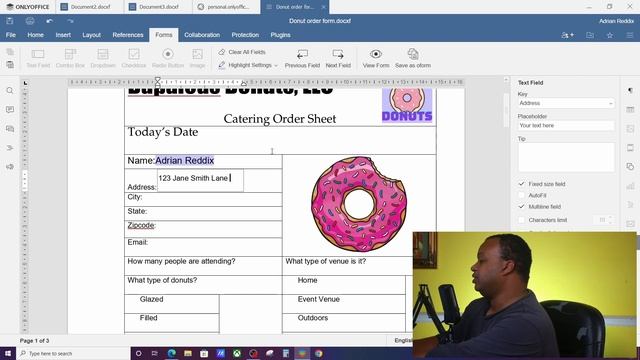Mark document as favorite with star
Image resolution: width=640 pixels, height=360 pixels.
[x=610, y=35]
